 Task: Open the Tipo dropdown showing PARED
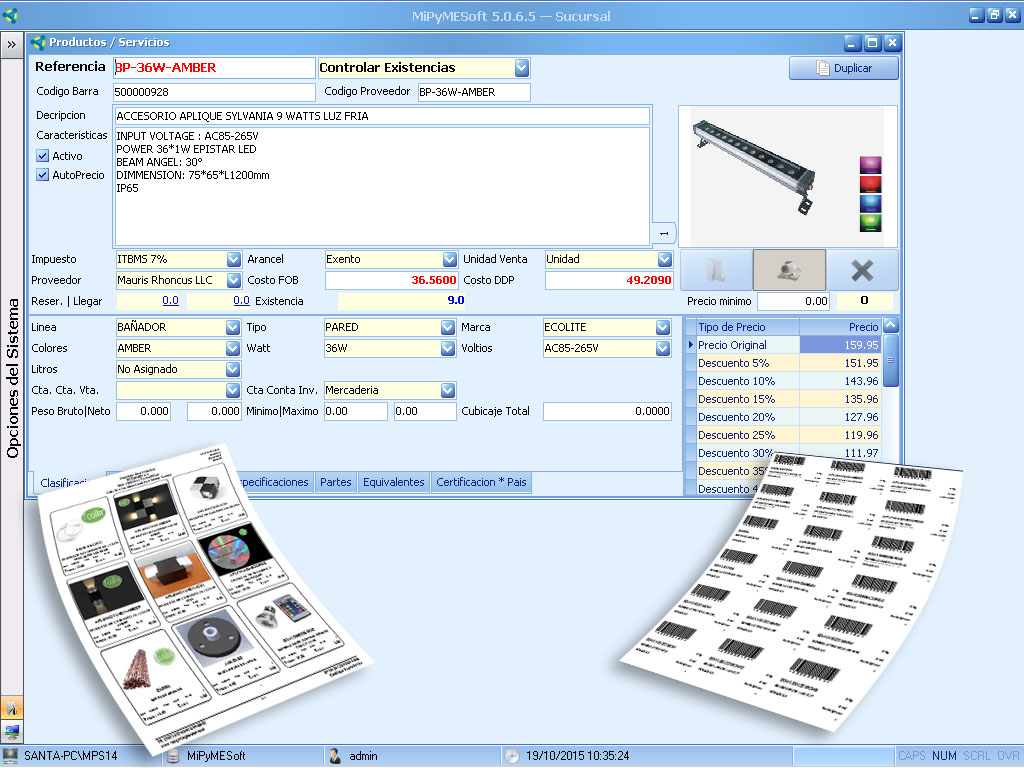pyautogui.click(x=447, y=327)
